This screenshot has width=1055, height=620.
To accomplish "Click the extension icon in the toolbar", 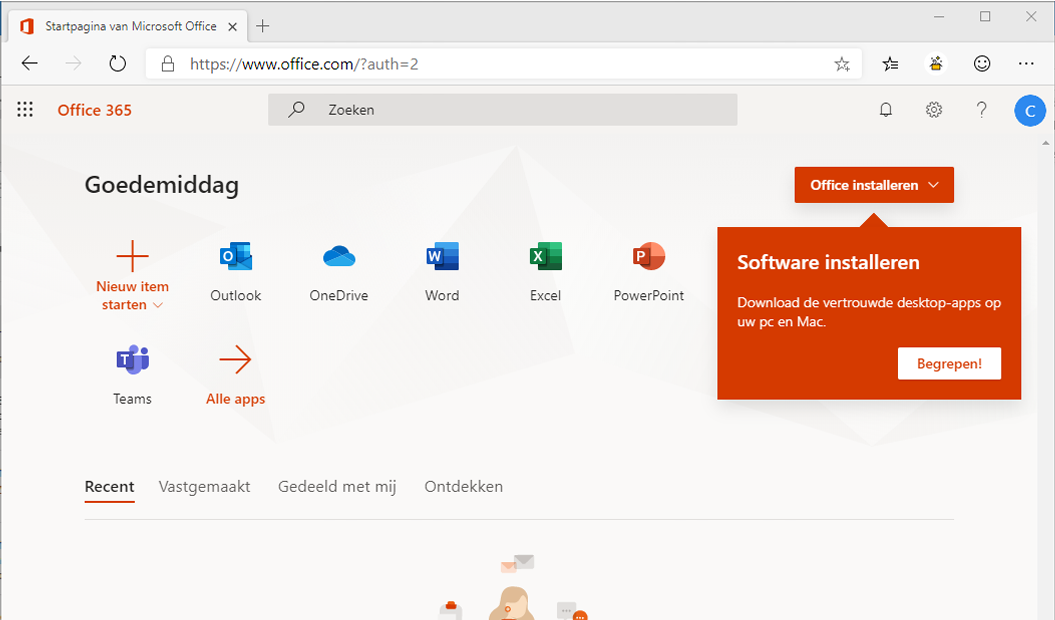I will coord(936,64).
